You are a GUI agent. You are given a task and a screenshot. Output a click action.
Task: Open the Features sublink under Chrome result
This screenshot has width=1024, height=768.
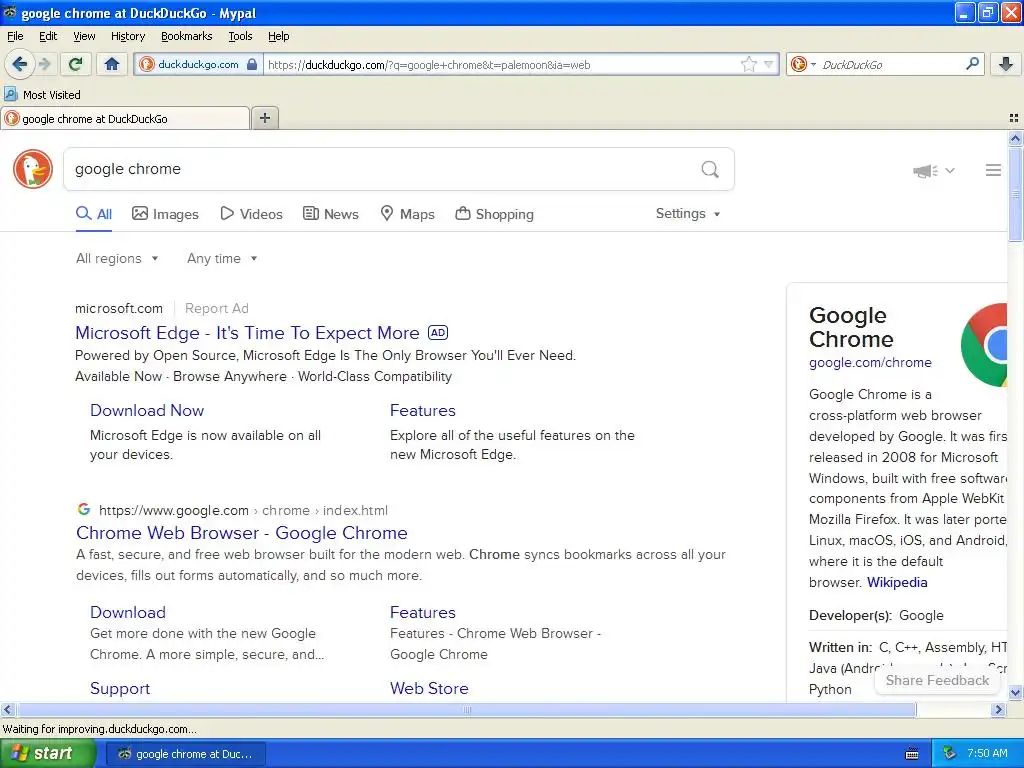pyautogui.click(x=423, y=612)
